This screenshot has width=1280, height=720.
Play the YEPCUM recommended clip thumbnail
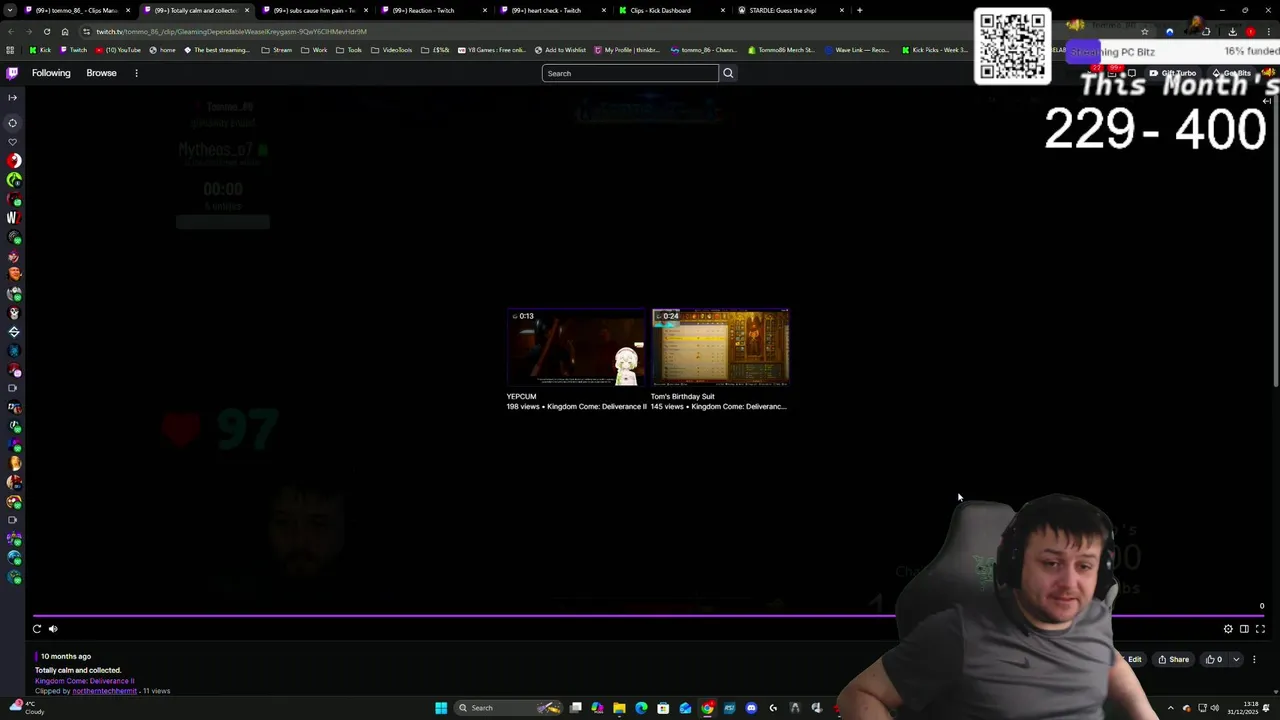(x=576, y=347)
